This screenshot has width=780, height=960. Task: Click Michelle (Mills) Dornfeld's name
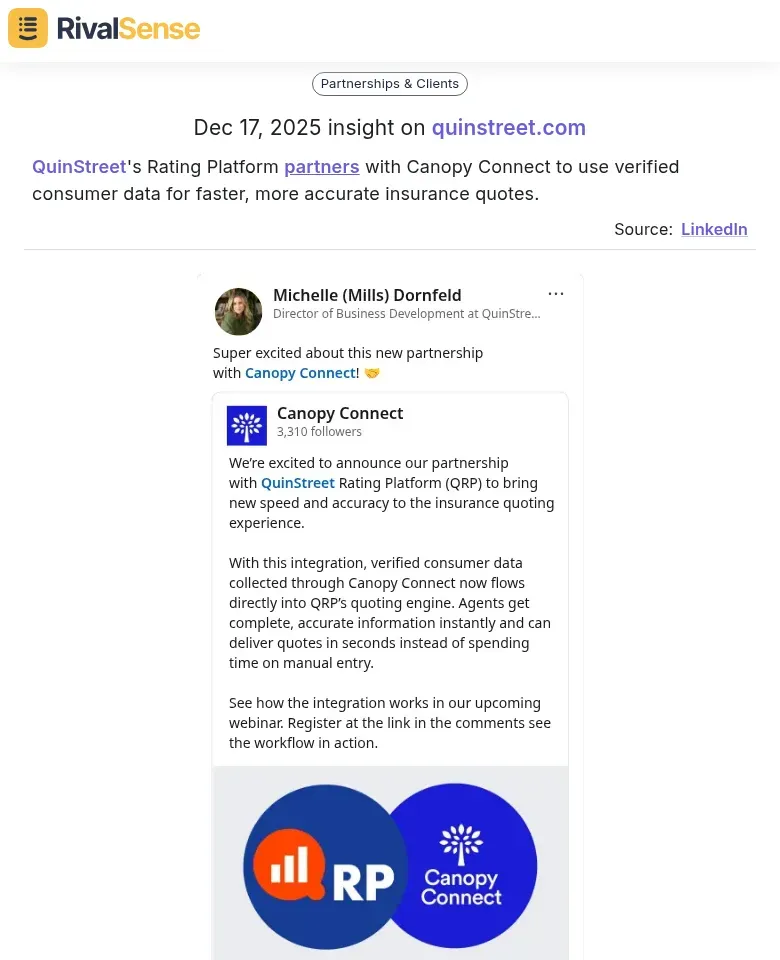[367, 295]
